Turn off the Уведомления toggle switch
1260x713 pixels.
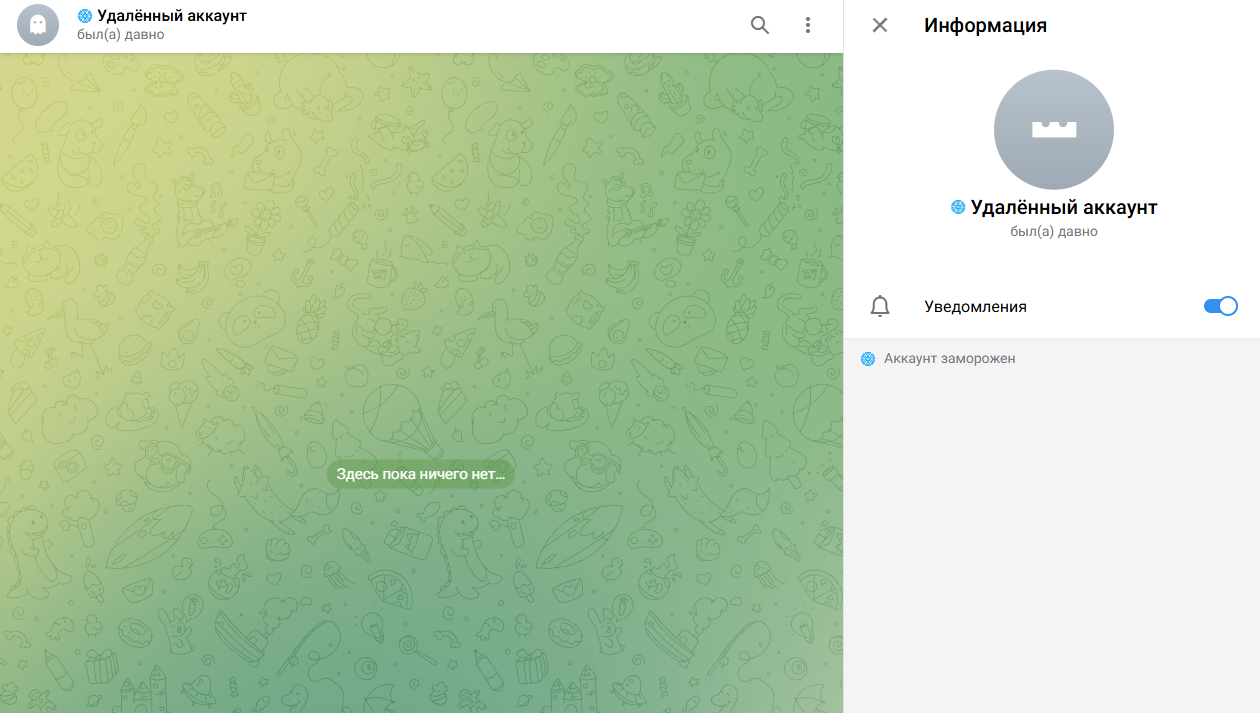pyautogui.click(x=1220, y=307)
